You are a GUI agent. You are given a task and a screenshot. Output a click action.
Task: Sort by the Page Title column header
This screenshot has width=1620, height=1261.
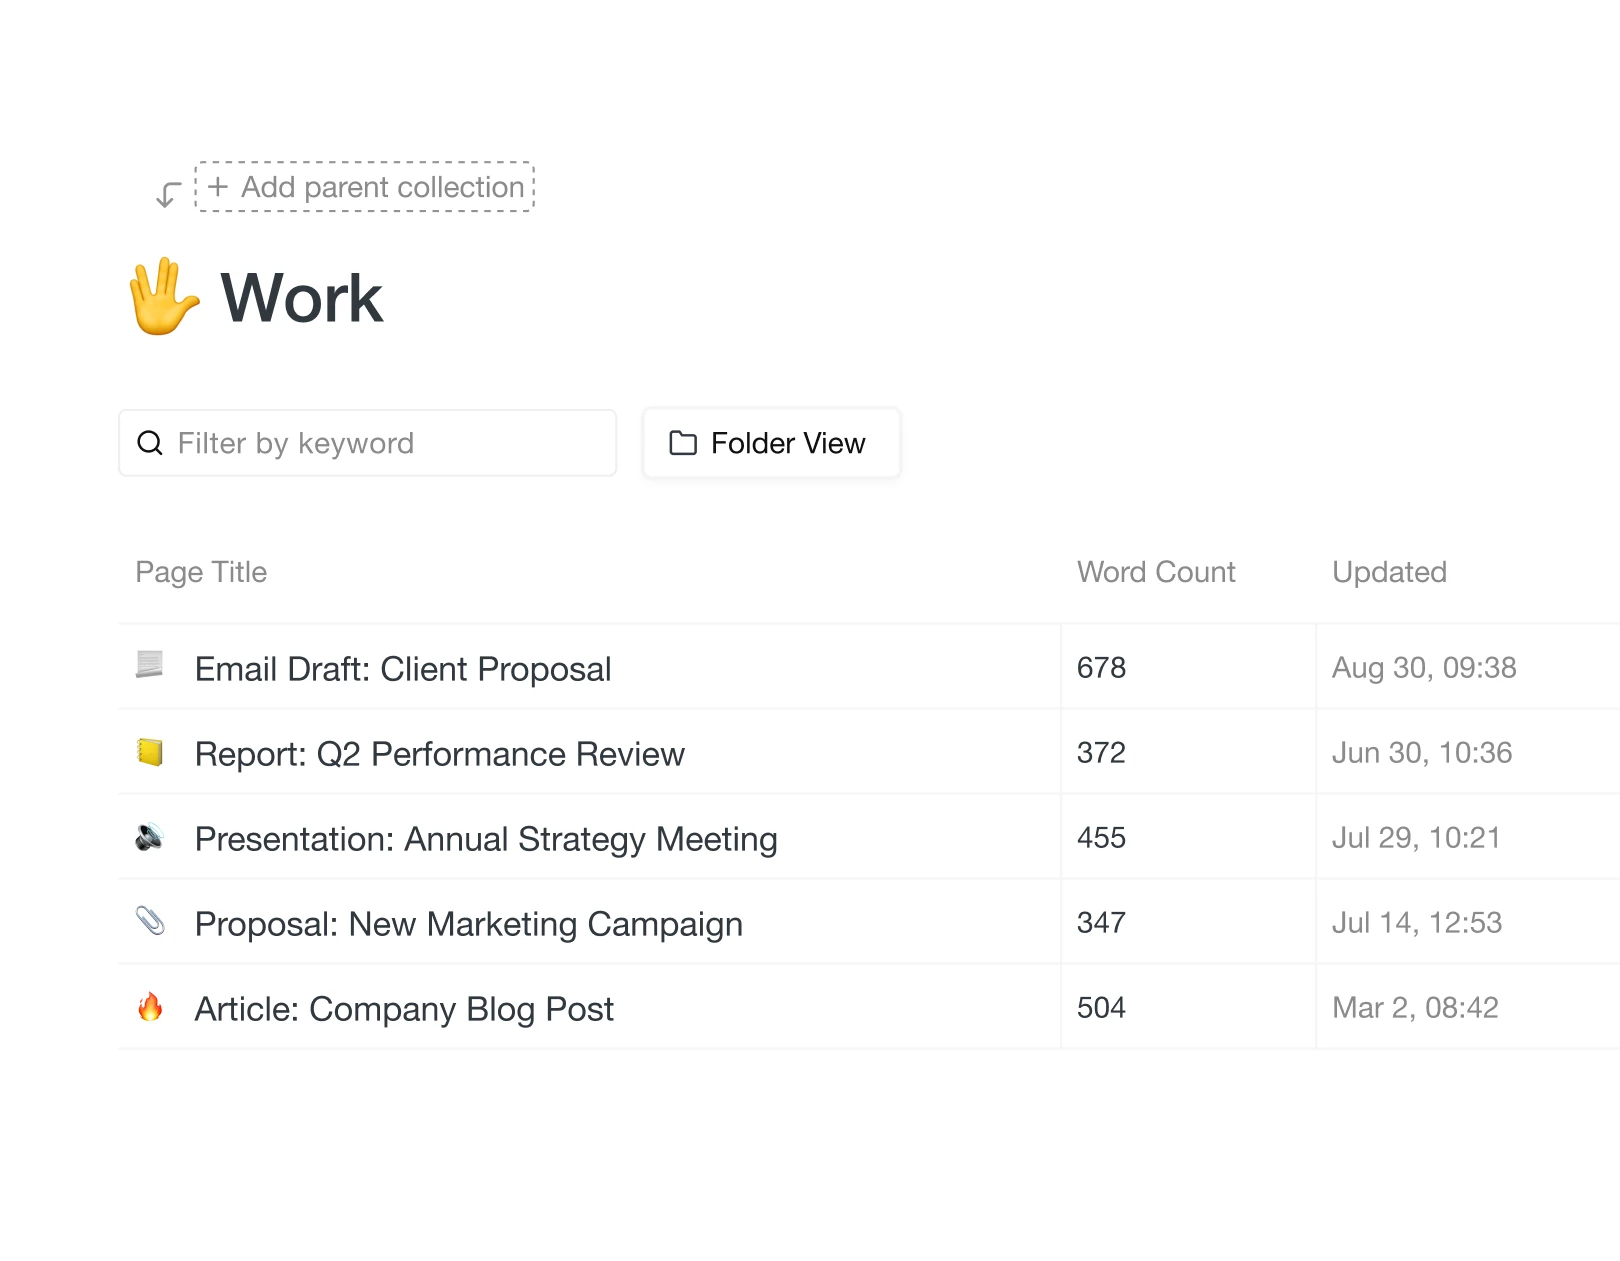tap(201, 572)
